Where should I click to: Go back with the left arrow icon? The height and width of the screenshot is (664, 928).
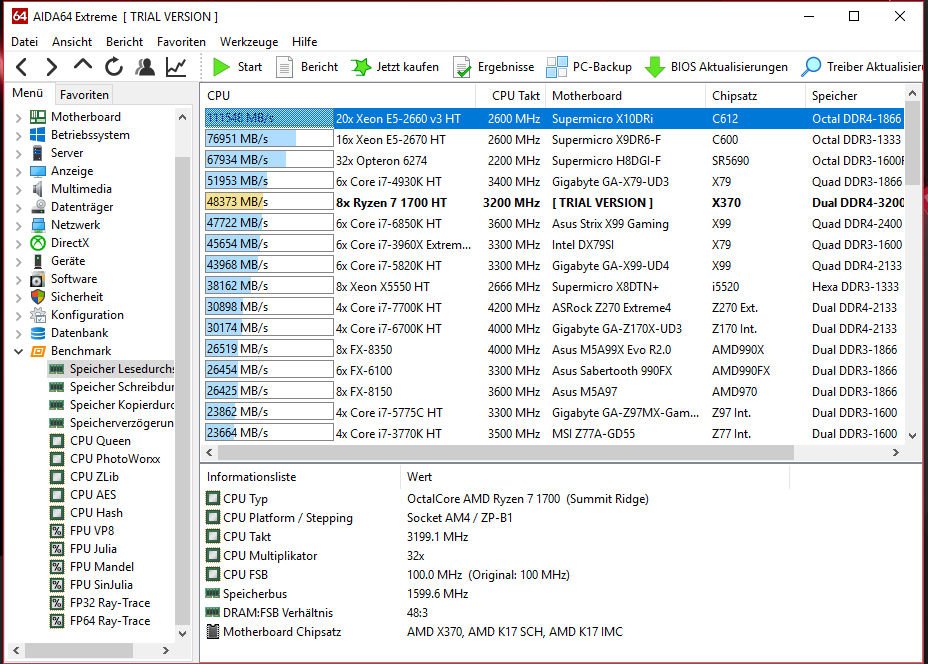[22, 67]
